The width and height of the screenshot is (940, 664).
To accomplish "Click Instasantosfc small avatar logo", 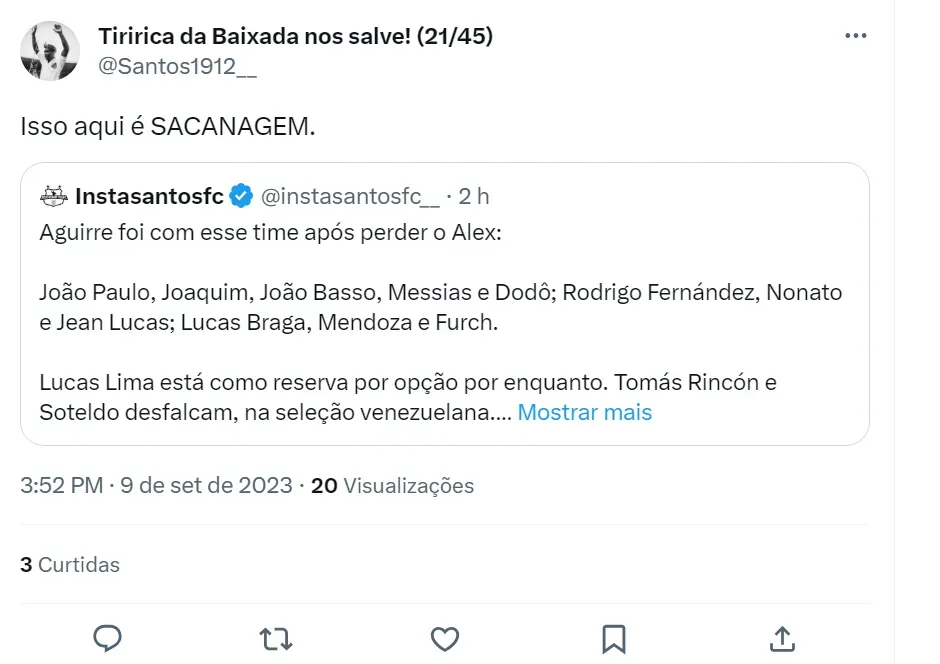I will point(54,196).
